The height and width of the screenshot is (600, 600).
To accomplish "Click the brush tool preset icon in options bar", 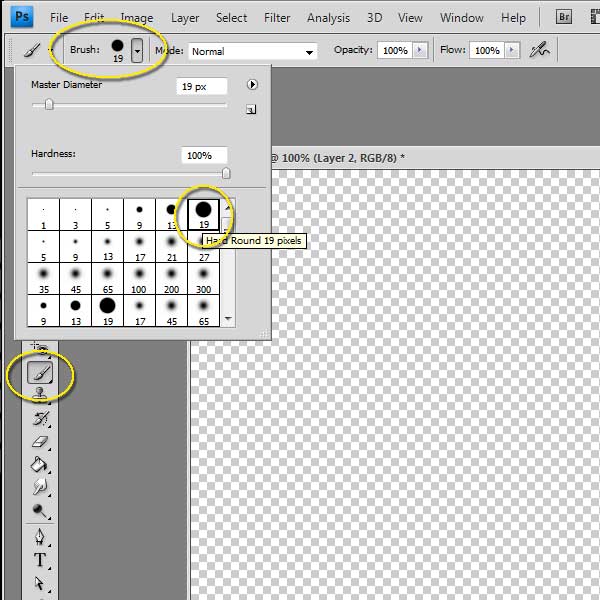I will tap(32, 50).
